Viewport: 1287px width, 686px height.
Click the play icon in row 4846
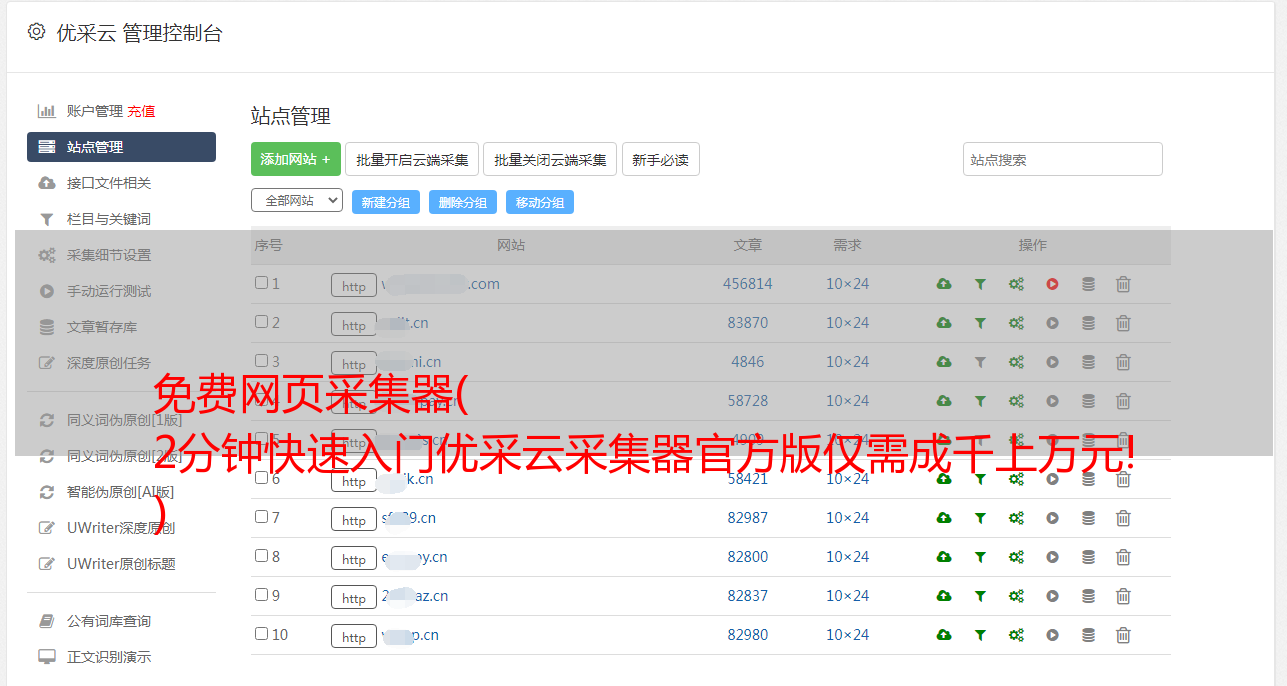tap(1052, 362)
